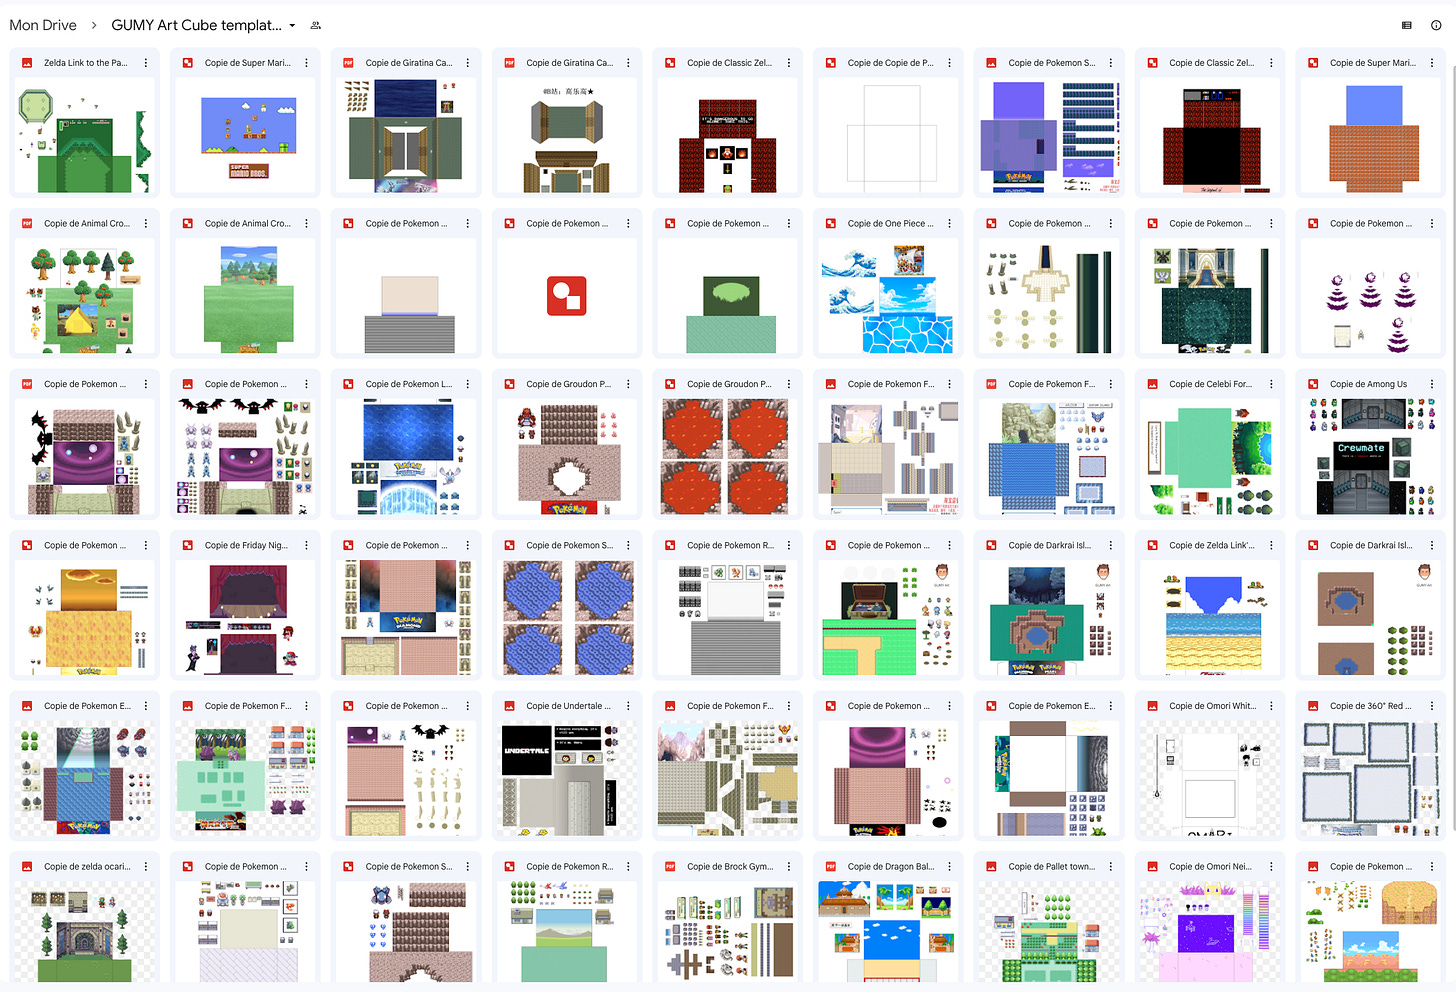Select file name 'Copie de Dragon Bal...'
This screenshot has width=1456, height=992.
click(x=891, y=867)
